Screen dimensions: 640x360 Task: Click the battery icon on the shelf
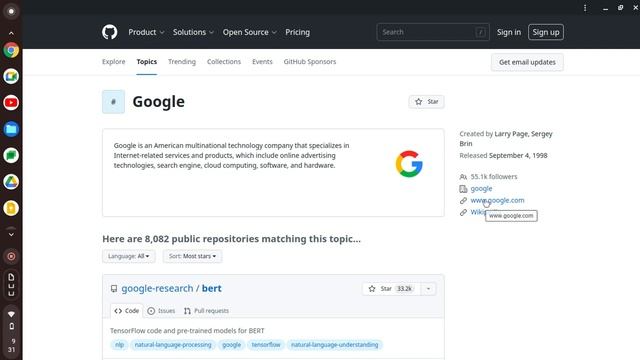coord(11,327)
